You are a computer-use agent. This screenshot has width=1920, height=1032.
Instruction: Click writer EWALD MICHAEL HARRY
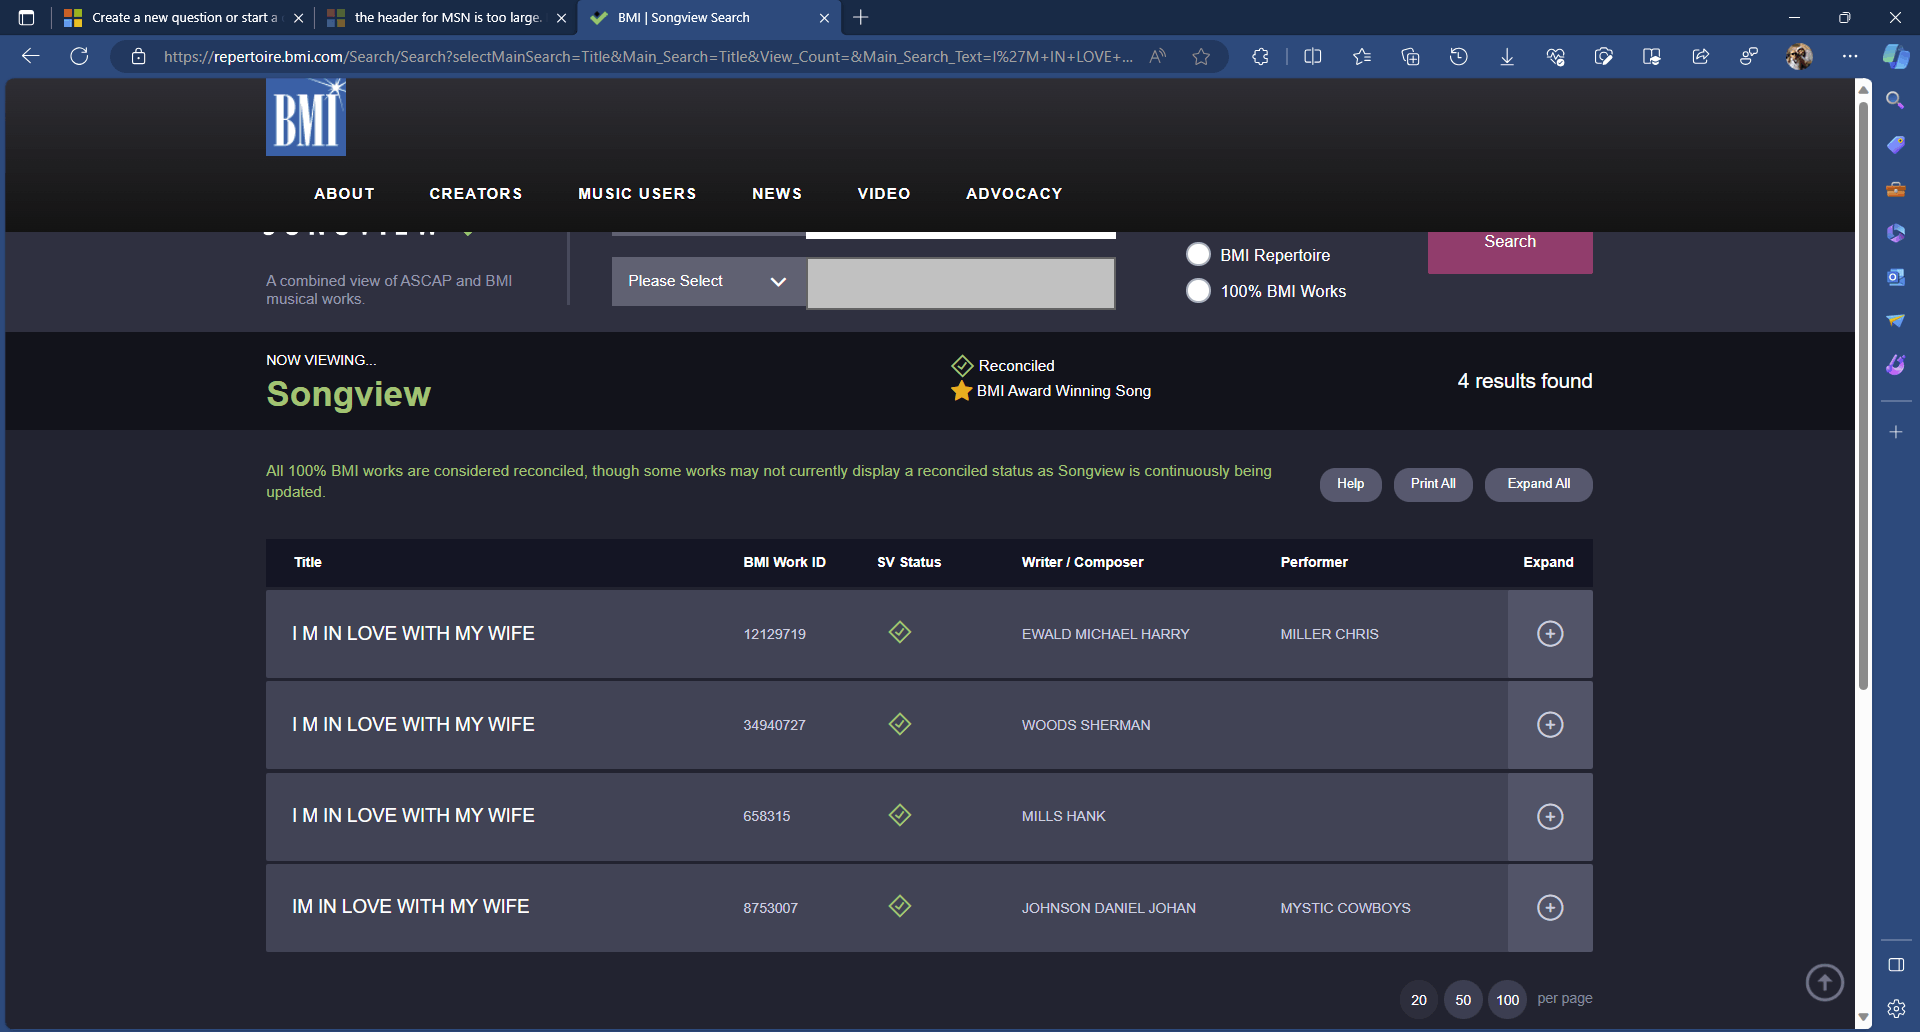pos(1106,634)
